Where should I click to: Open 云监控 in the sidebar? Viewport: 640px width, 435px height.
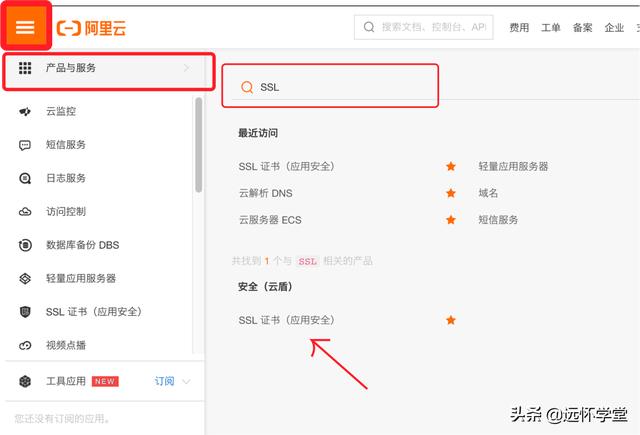click(61, 111)
